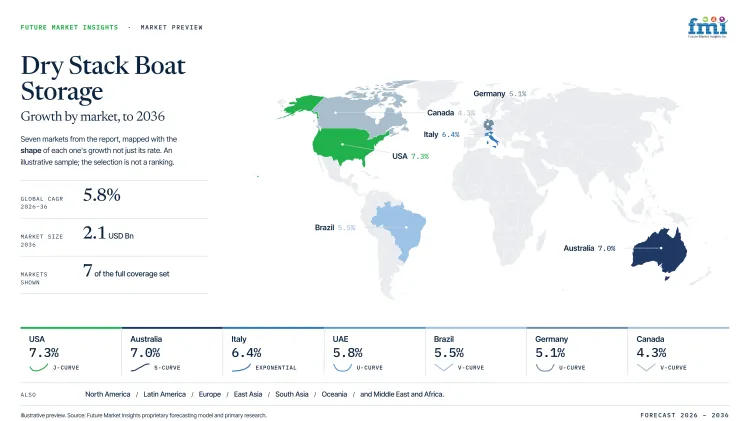Click Italy shape on the map
This screenshot has width=750, height=421.
(492, 140)
